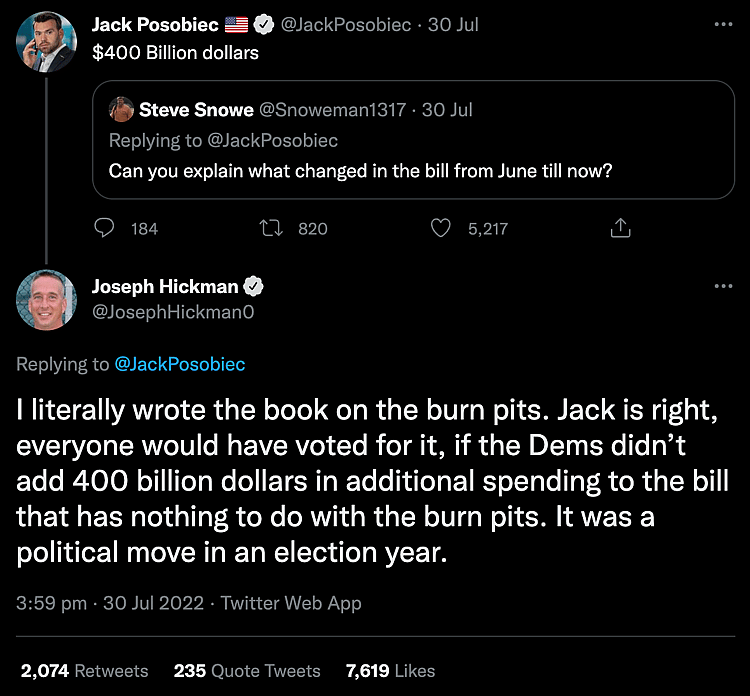Click the @JackPosobiec reply mention link
This screenshot has height=696, width=750.
click(x=180, y=364)
